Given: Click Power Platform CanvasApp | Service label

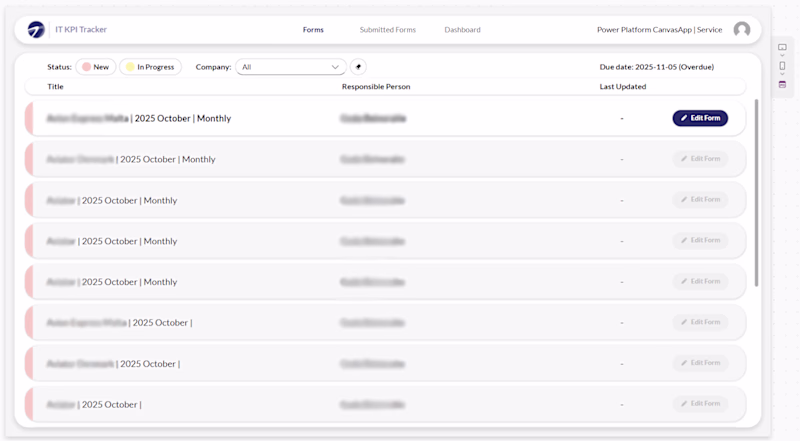Looking at the screenshot, I should point(659,30).
